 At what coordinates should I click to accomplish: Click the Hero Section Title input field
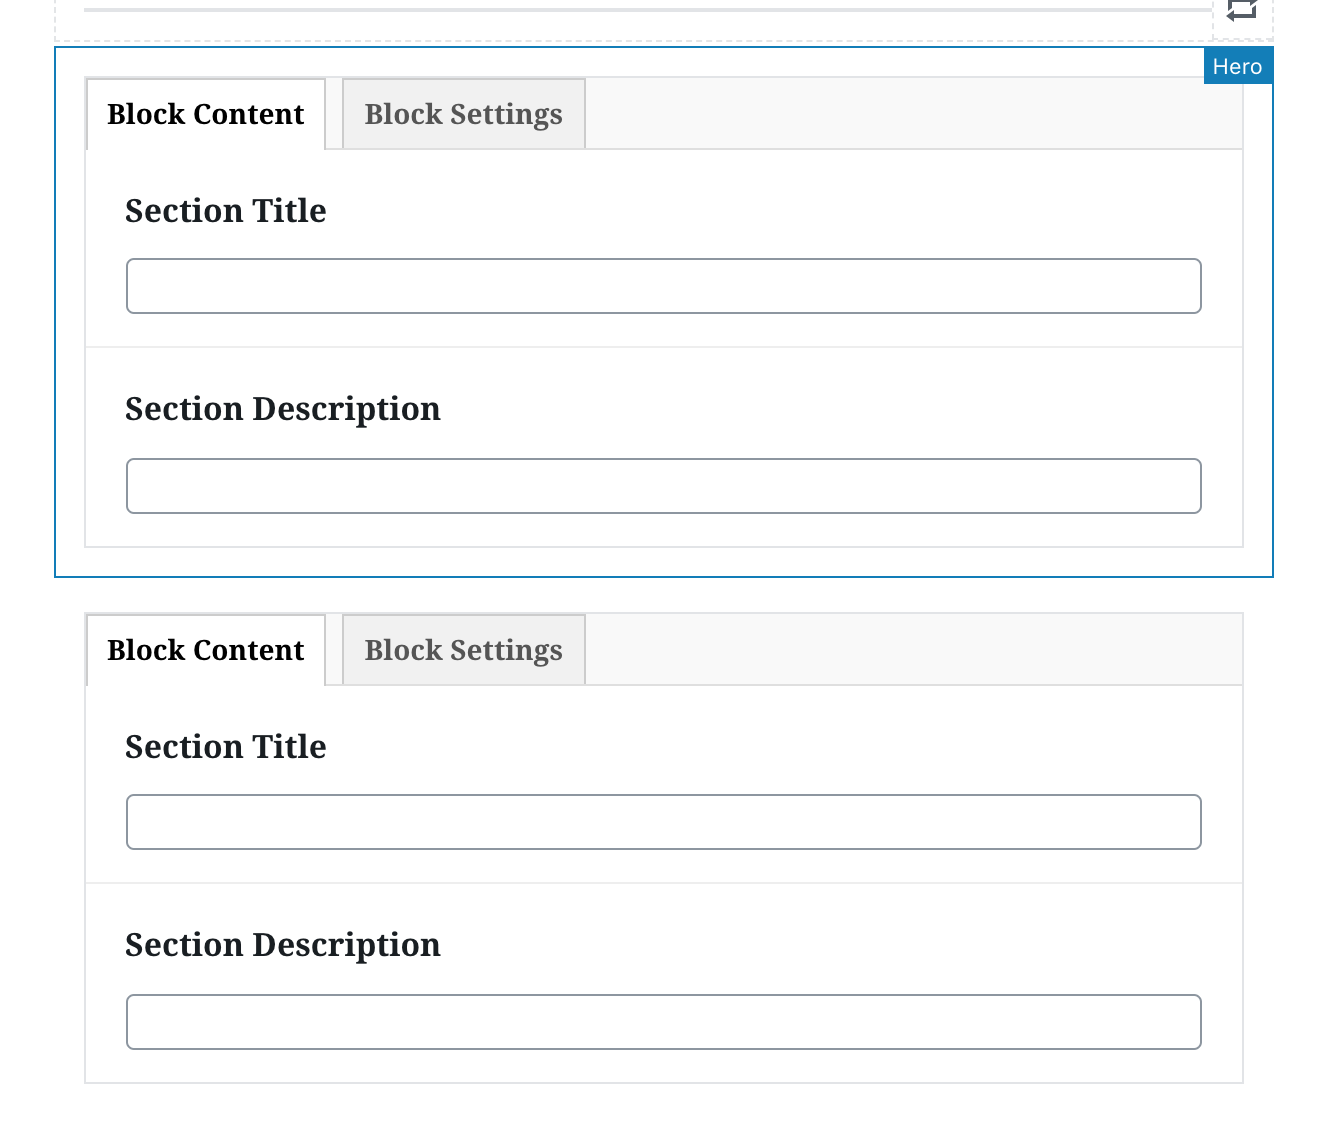pyautogui.click(x=663, y=286)
